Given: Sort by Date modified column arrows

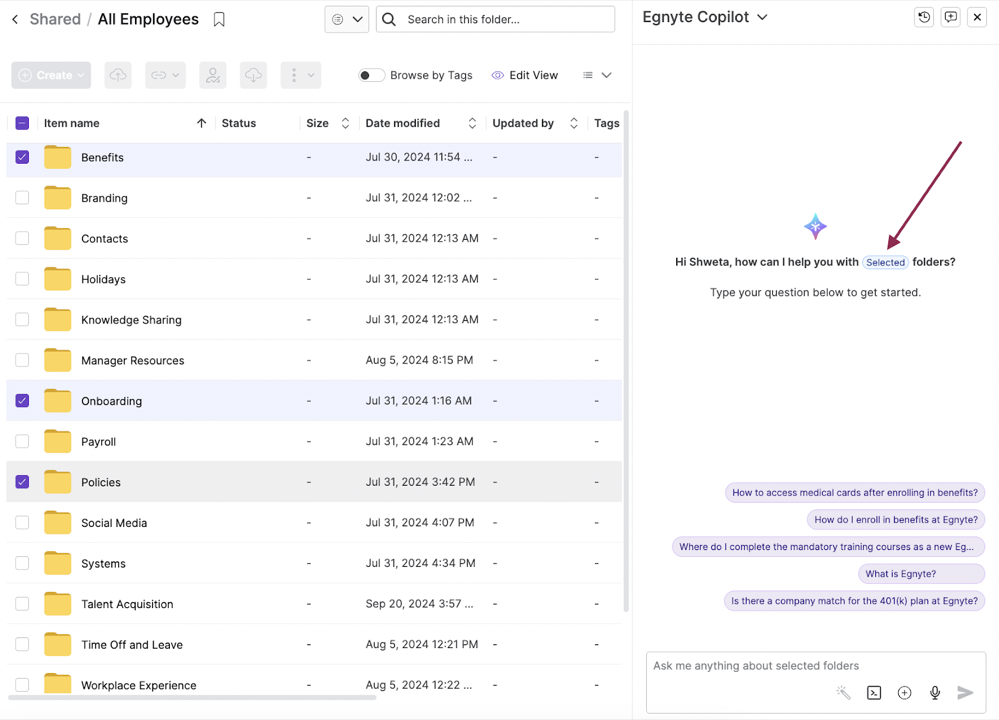Looking at the screenshot, I should pyautogui.click(x=472, y=123).
